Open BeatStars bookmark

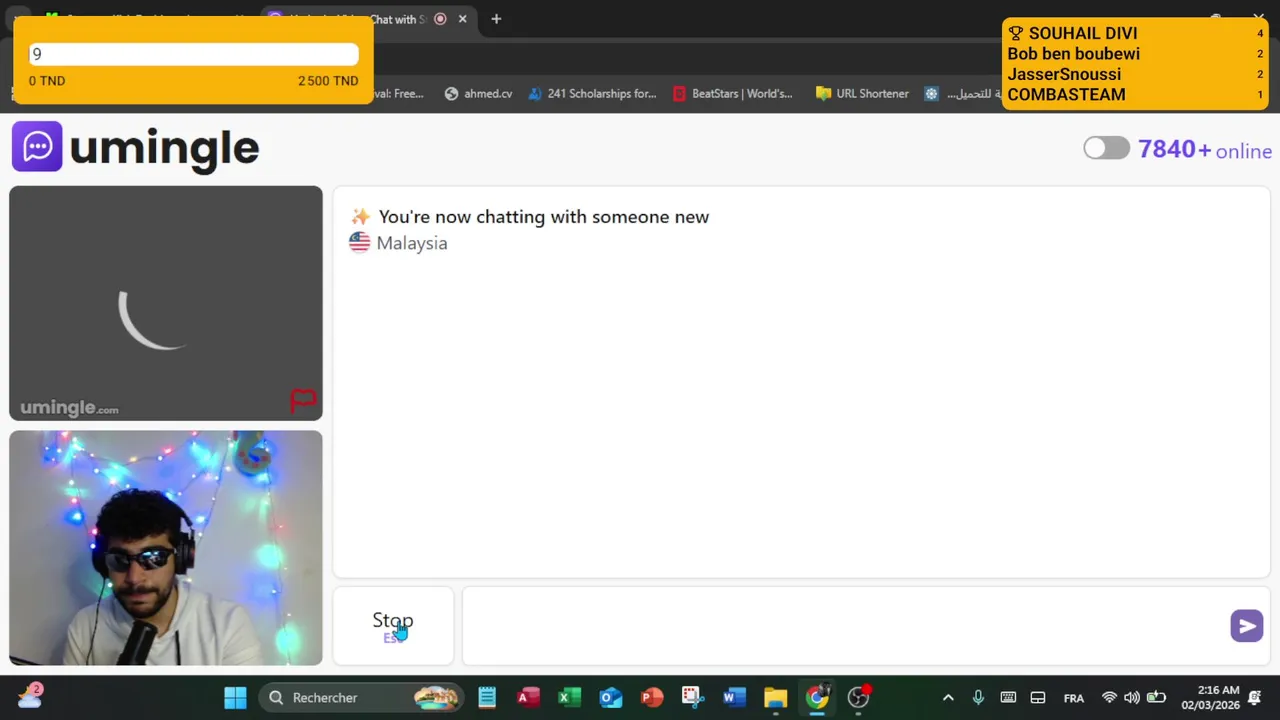click(733, 93)
